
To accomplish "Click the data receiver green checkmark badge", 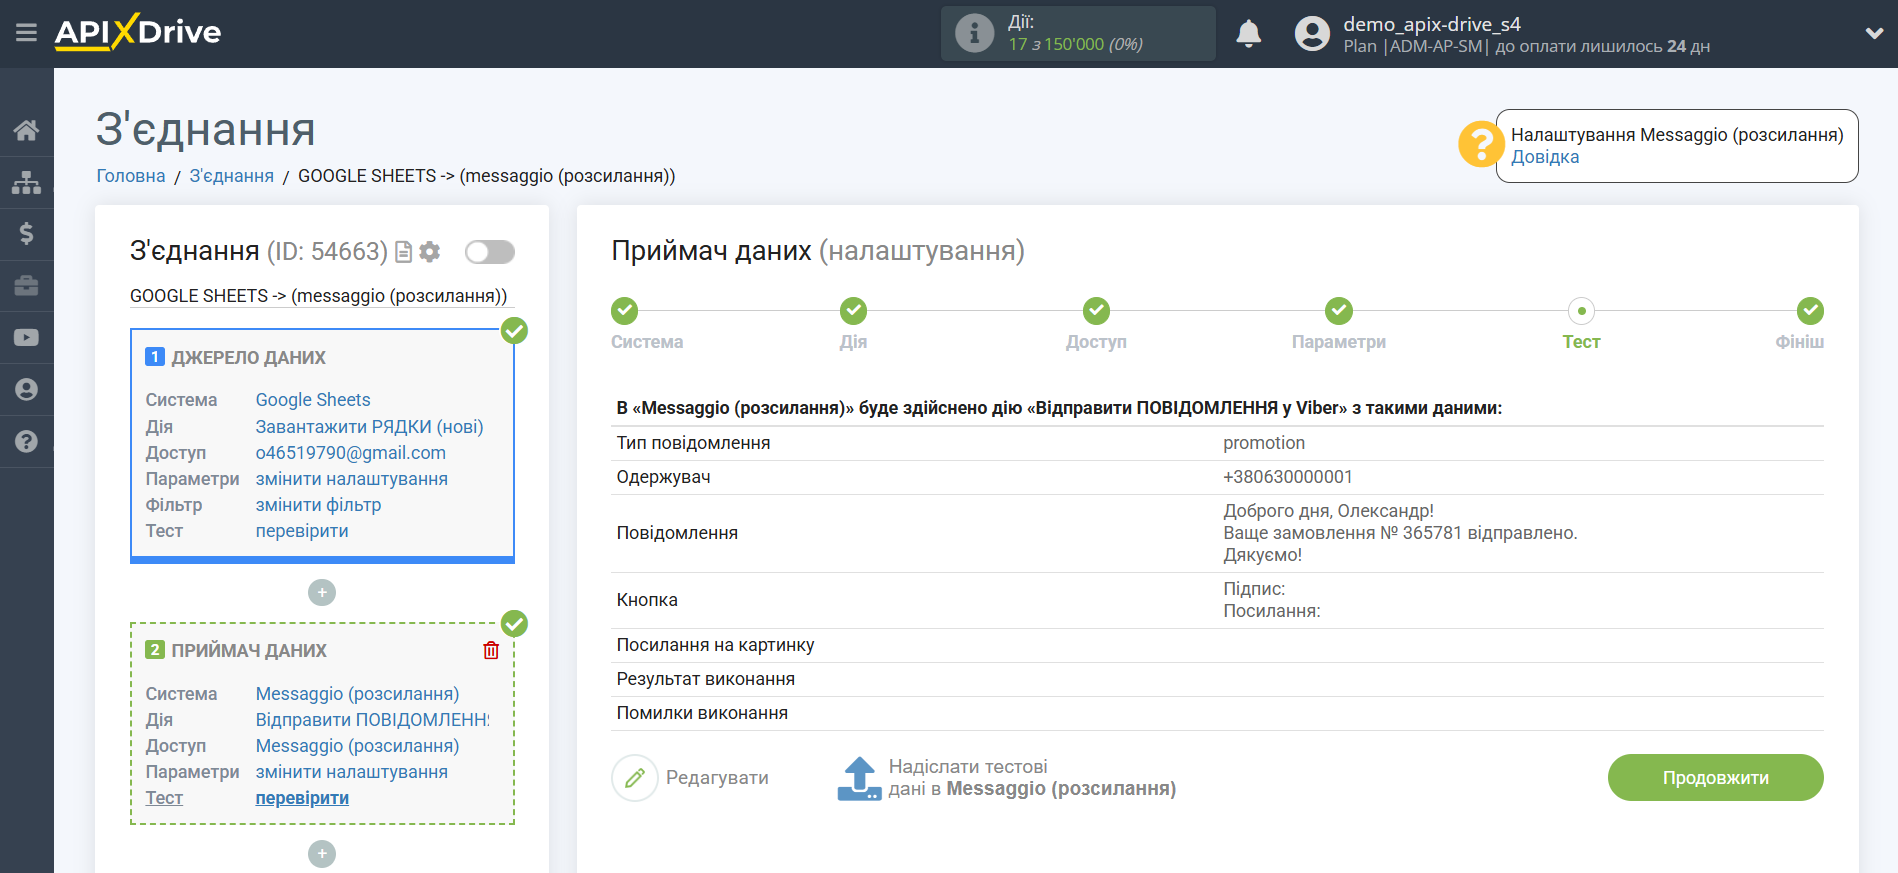I will (x=514, y=624).
